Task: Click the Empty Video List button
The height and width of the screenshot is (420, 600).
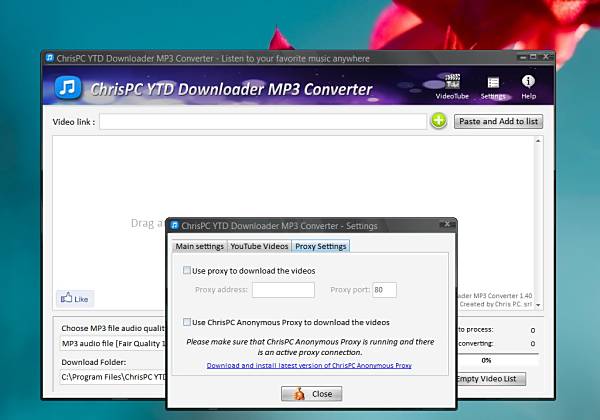Action: pos(491,379)
